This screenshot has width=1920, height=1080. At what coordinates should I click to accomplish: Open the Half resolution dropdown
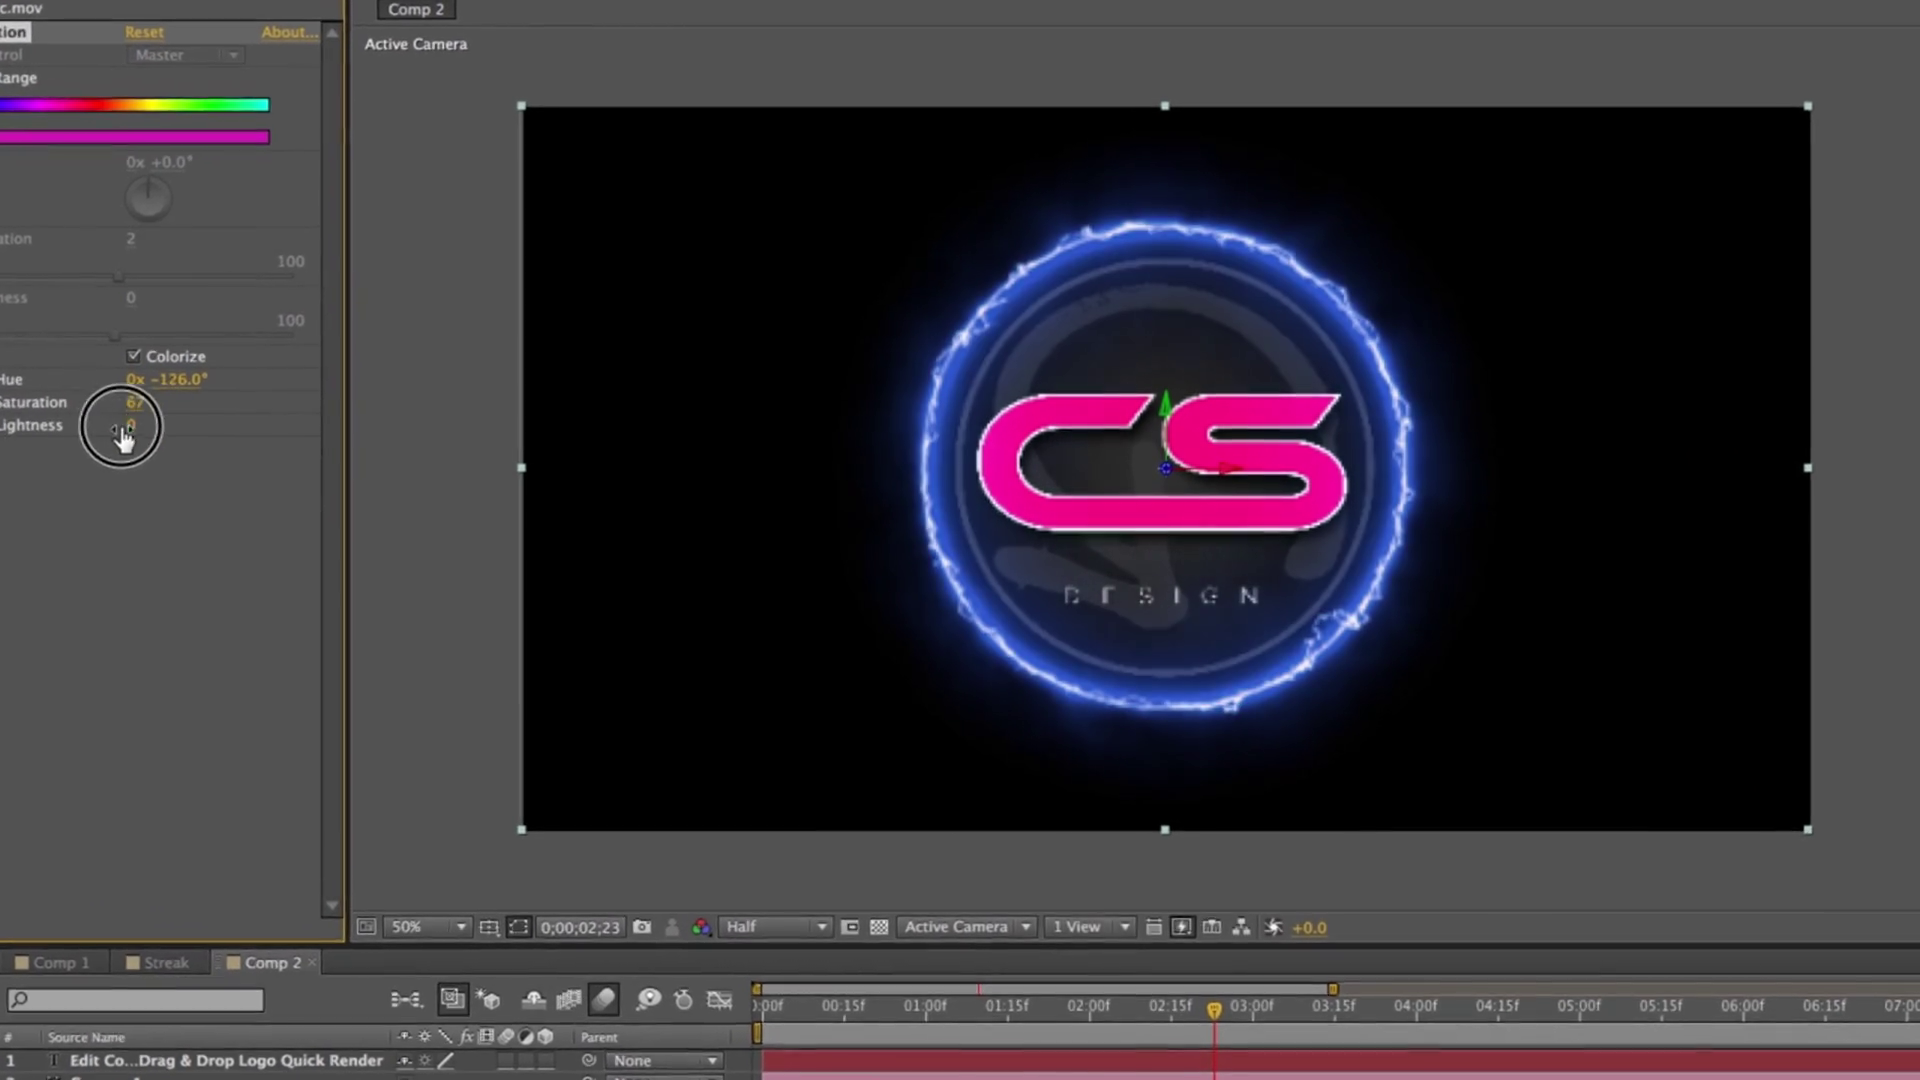tap(776, 927)
